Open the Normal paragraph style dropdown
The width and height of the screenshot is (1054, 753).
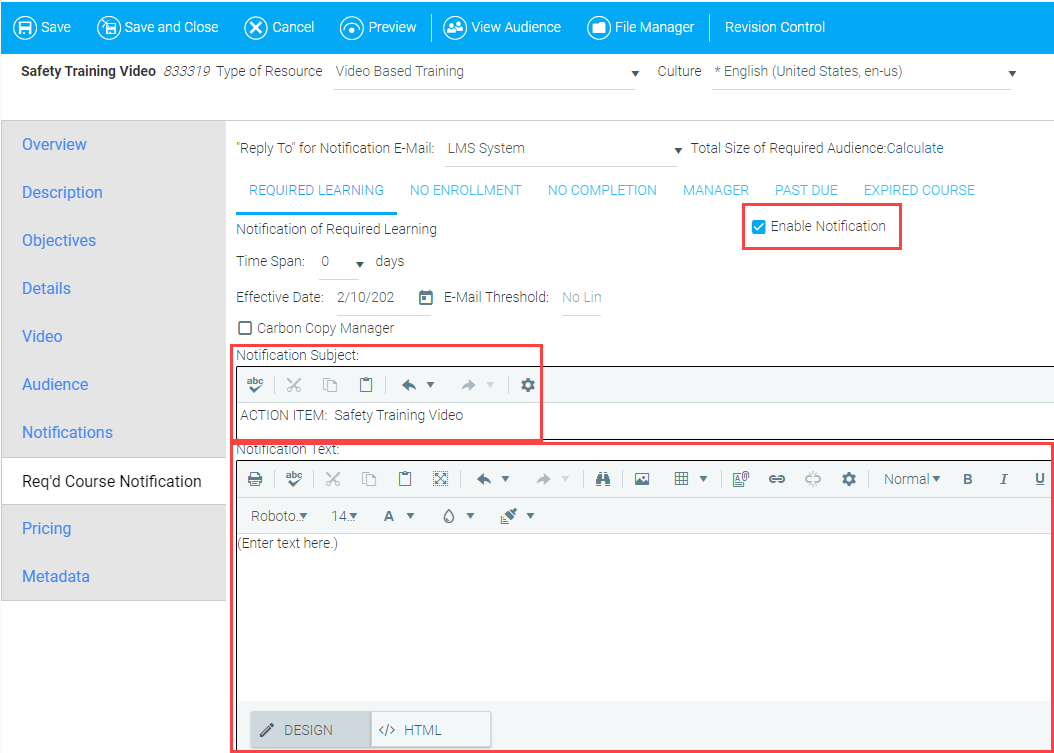[x=911, y=479]
